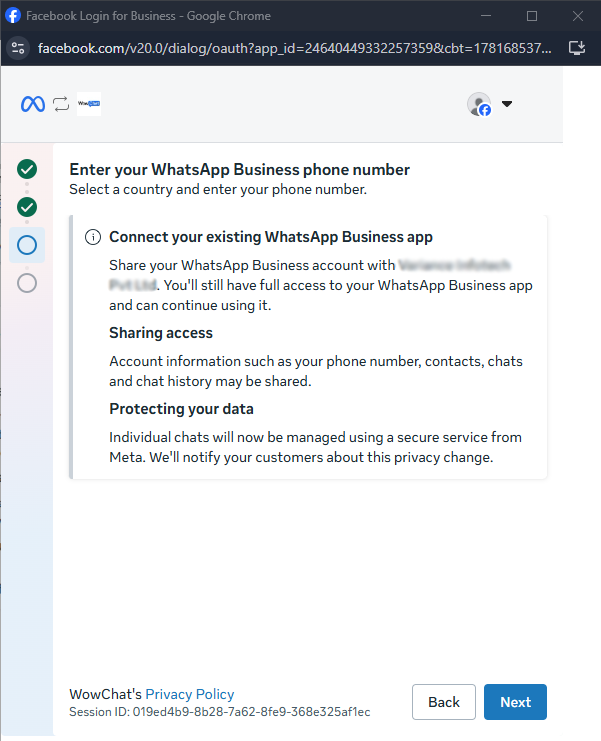This screenshot has width=601, height=741.
Task: Click the Next button
Action: 515,702
